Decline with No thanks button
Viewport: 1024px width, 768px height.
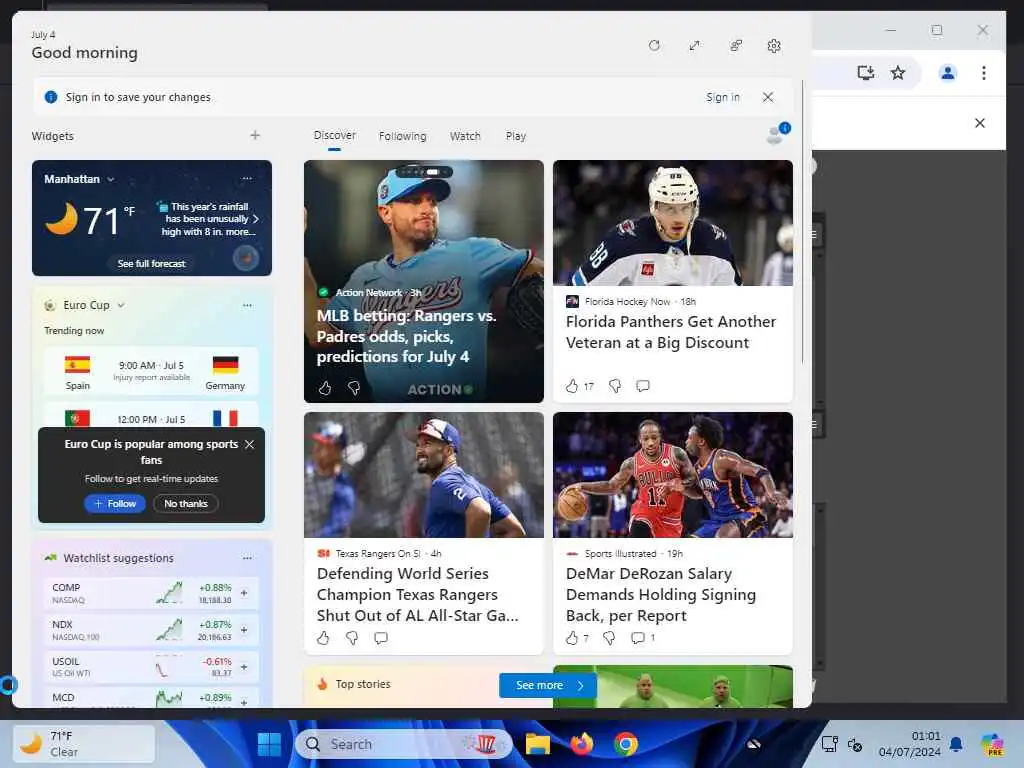pos(185,504)
